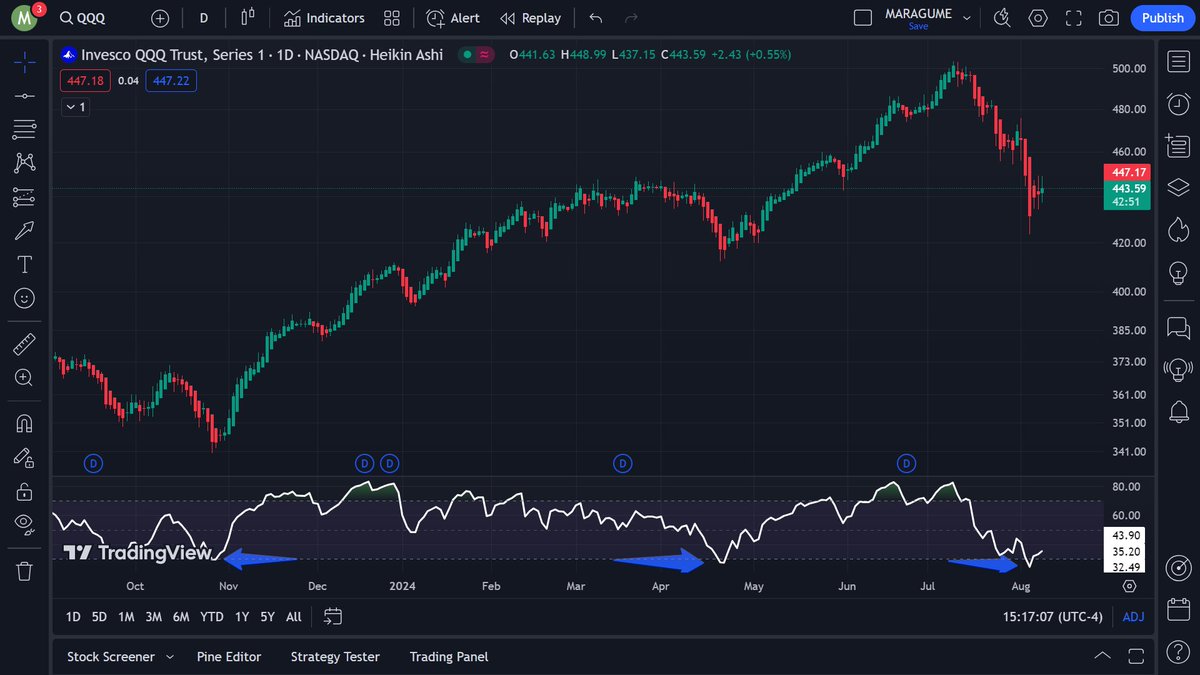Set the time range to 3M

(153, 617)
